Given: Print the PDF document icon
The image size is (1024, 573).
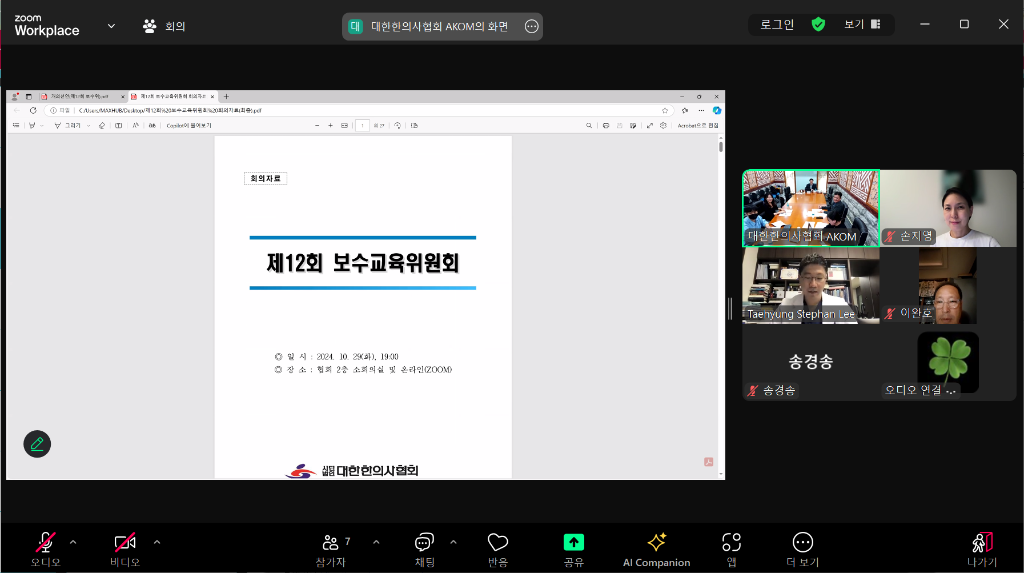Looking at the screenshot, I should [x=605, y=125].
